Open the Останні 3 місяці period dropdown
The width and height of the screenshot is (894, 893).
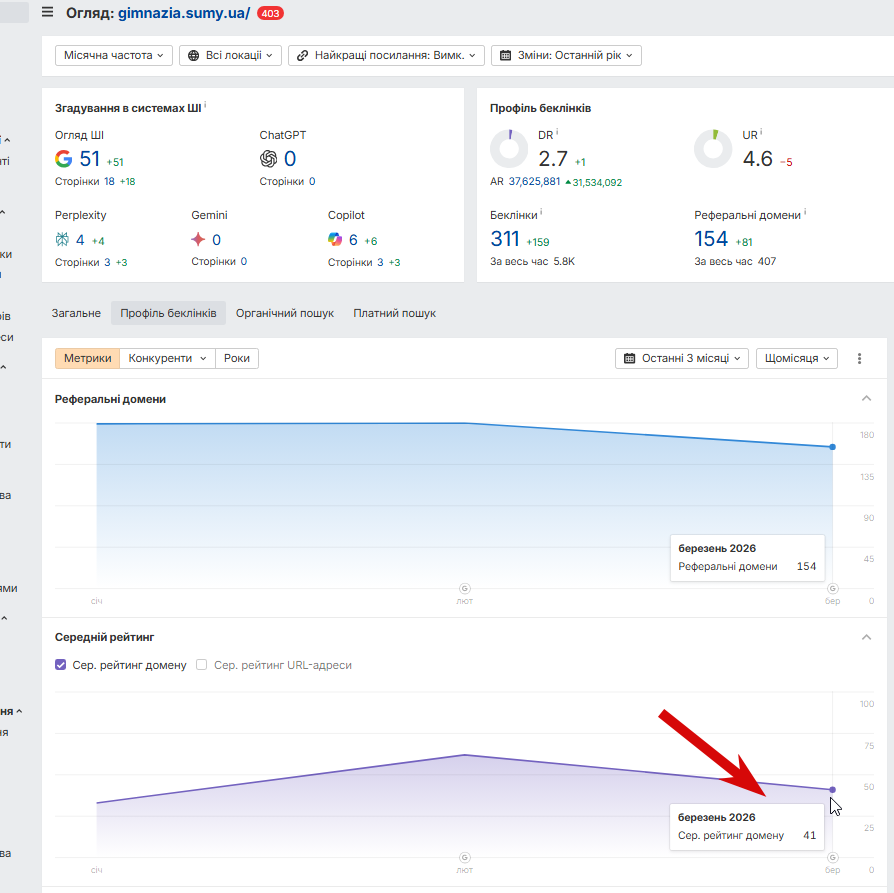click(681, 358)
